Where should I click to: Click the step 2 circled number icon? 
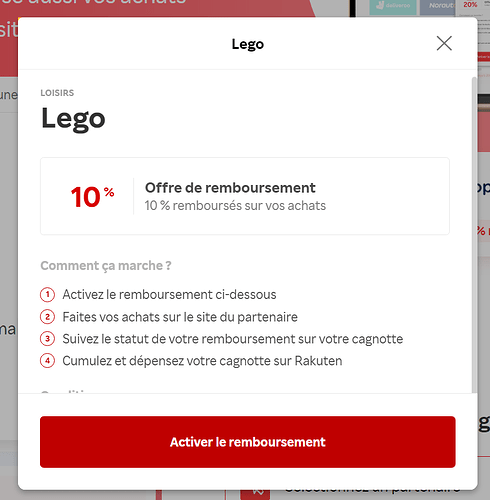tap(47, 317)
